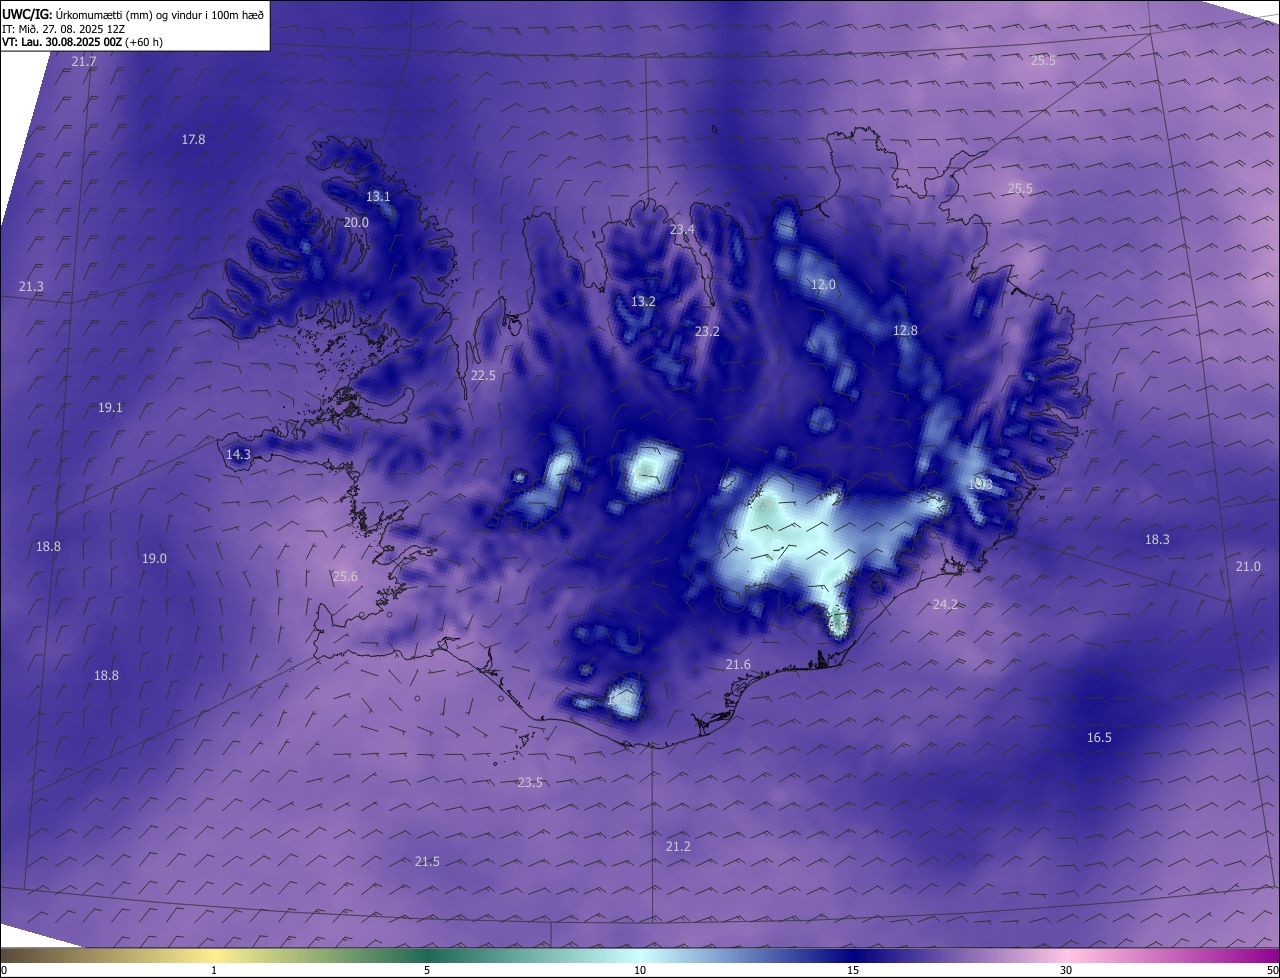Click the colorbar tick label 30
The width and height of the screenshot is (1280, 978).
[x=1066, y=971]
